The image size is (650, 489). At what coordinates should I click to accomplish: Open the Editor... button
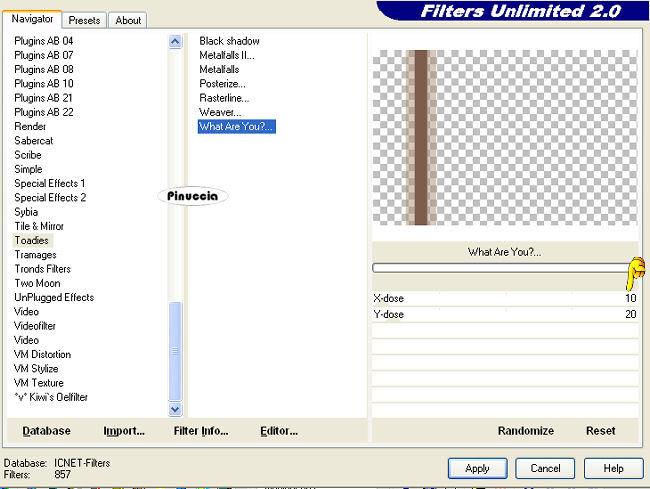click(279, 431)
